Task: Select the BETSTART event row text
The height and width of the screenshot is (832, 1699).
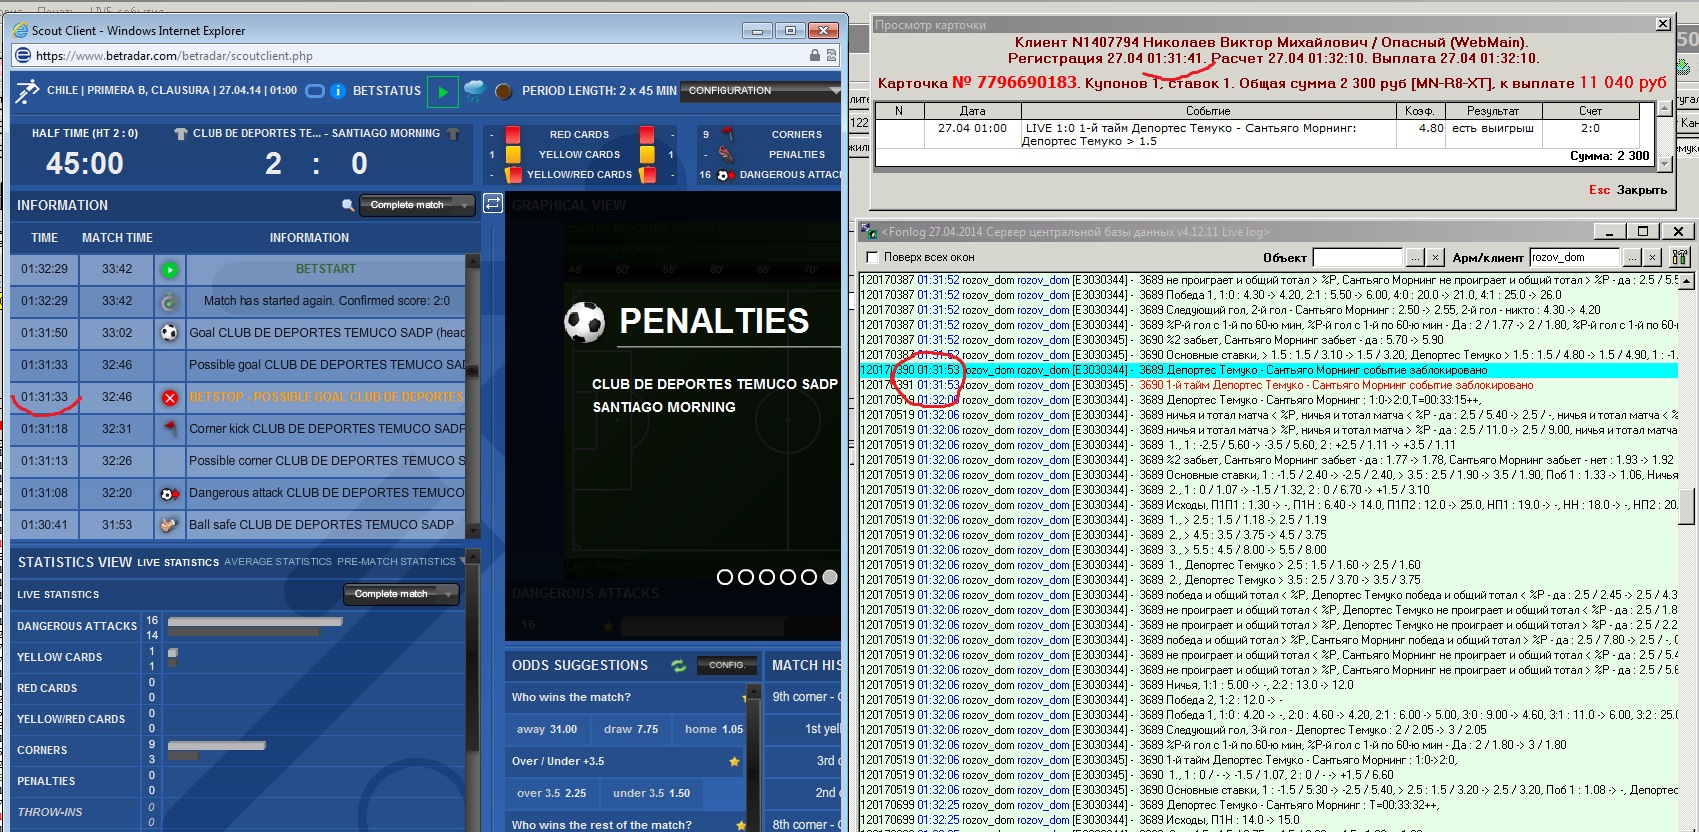Action: tap(326, 269)
